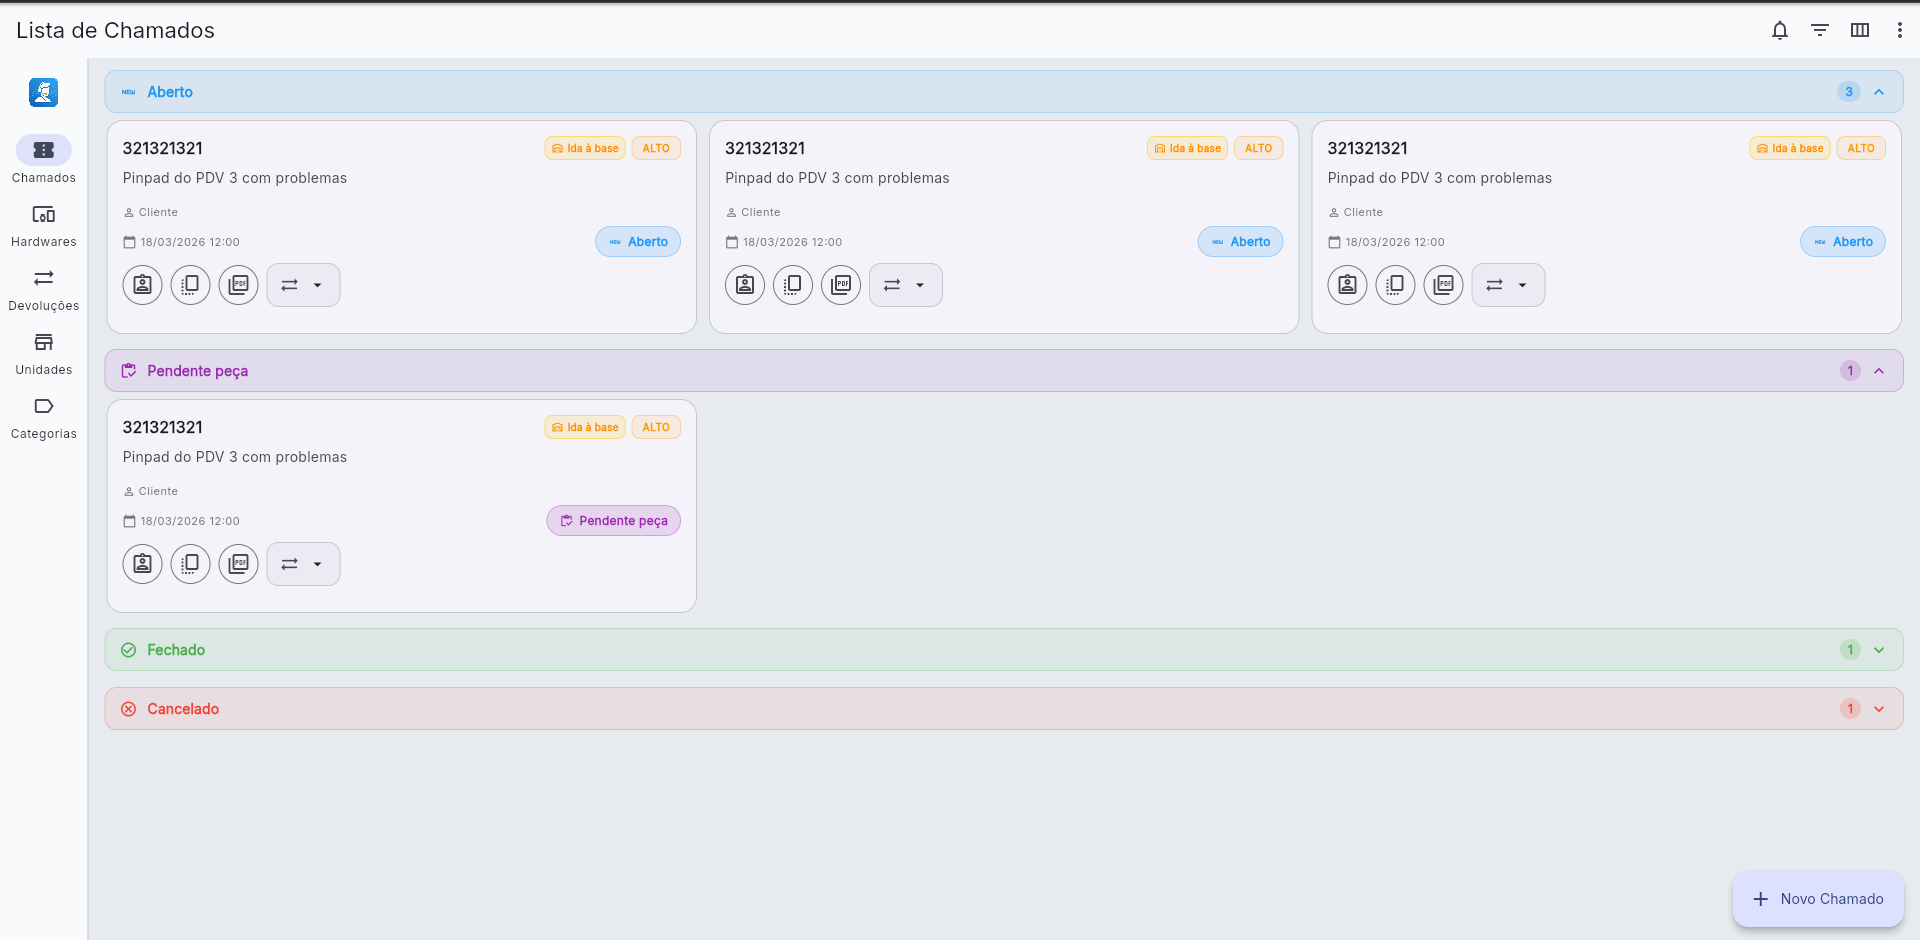Collapse the Aberto section

[x=1879, y=92]
